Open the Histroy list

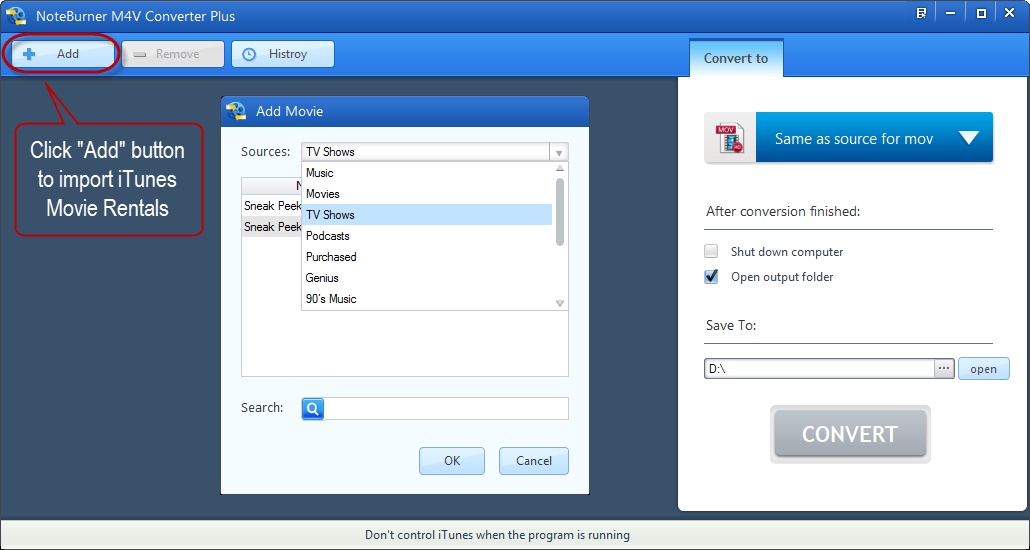click(x=282, y=54)
